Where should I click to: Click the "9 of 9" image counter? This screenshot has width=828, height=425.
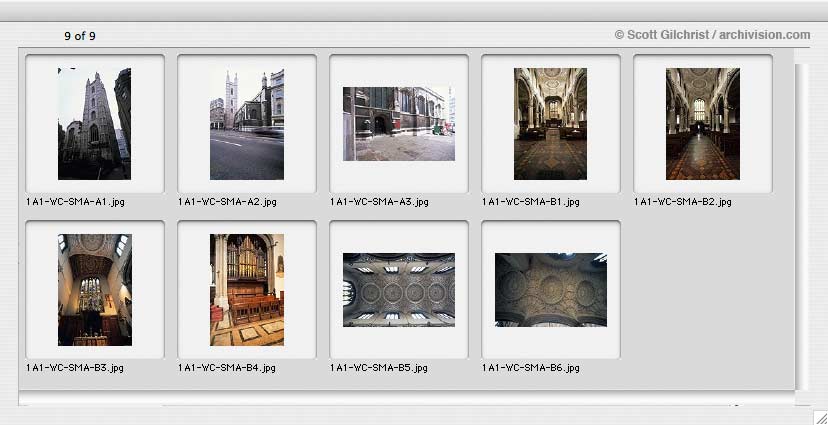[x=80, y=36]
